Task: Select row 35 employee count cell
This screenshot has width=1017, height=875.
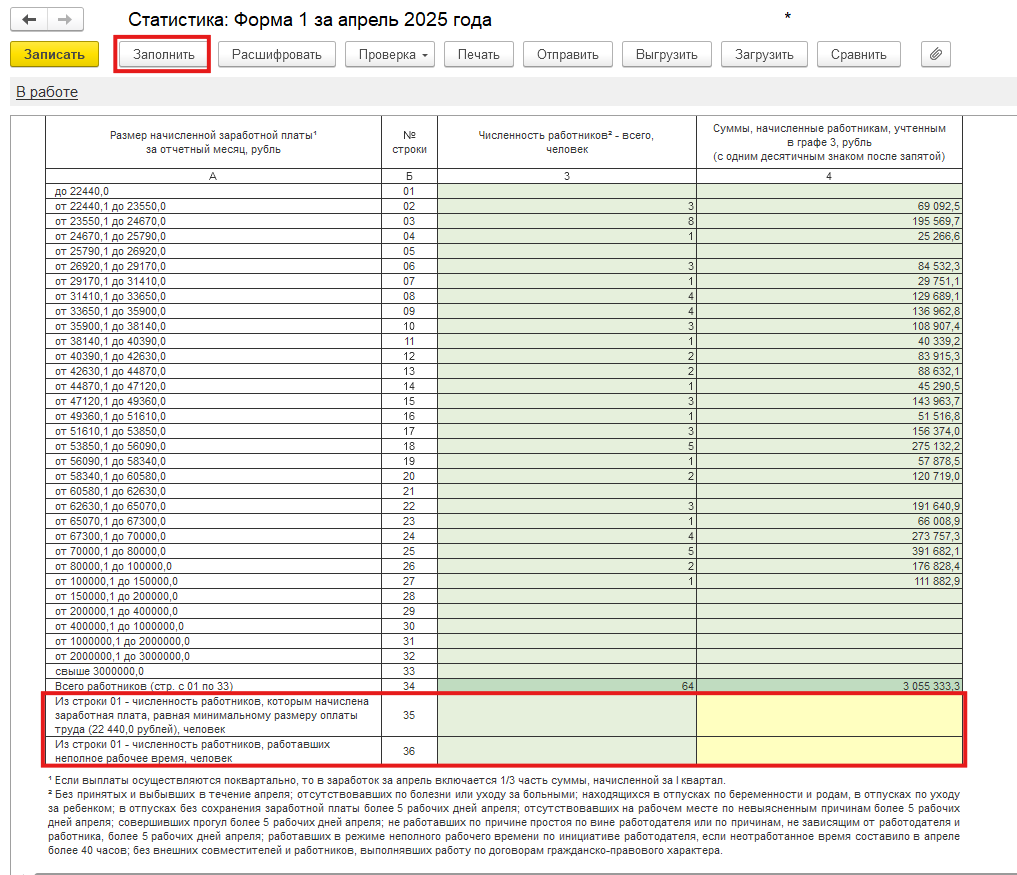Action: point(567,715)
